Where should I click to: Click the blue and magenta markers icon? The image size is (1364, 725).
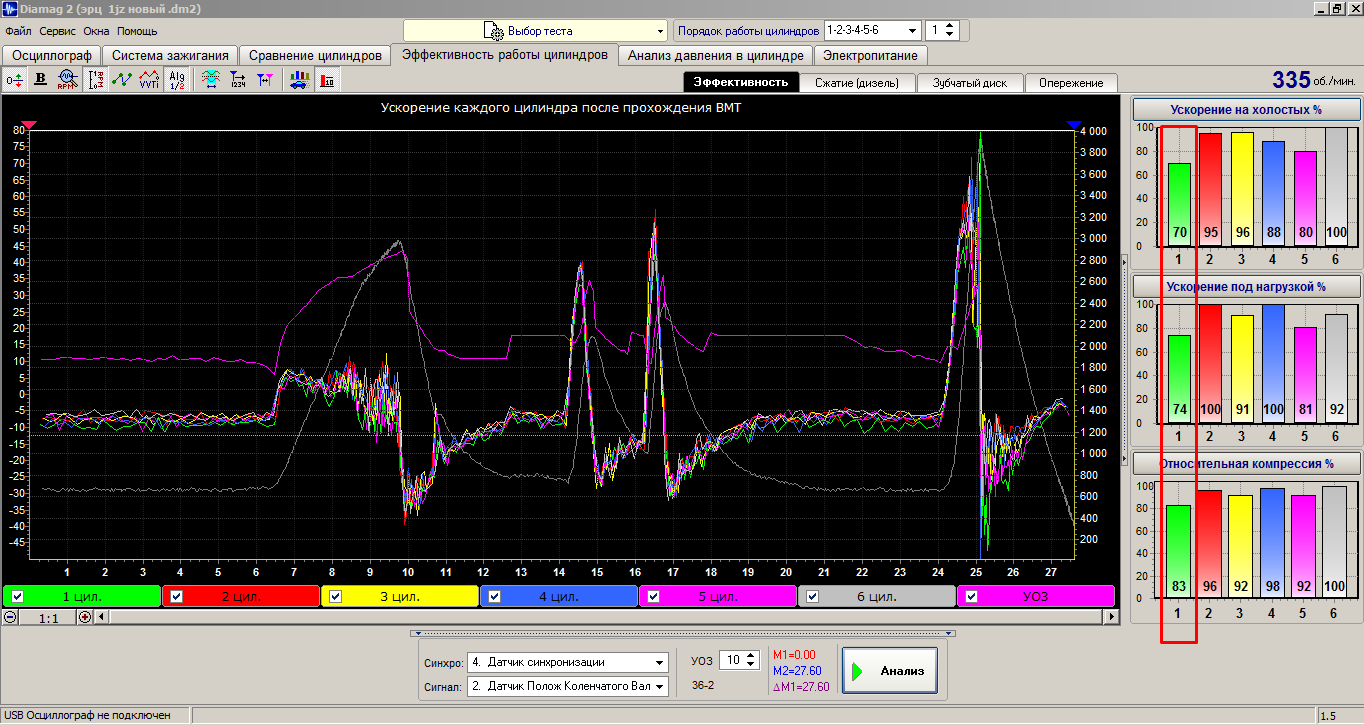tap(264, 80)
